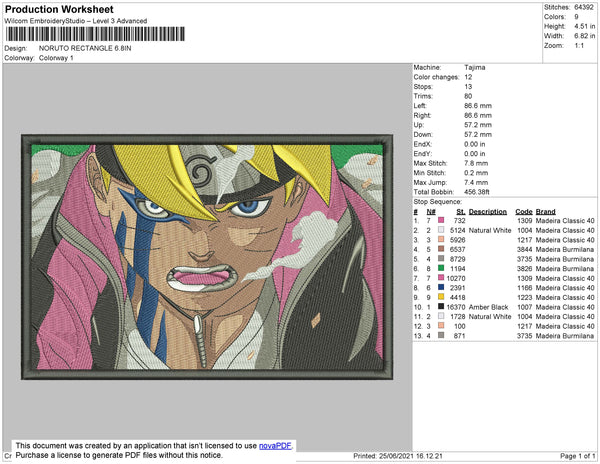Click the EndX value 0.00 in
The image size is (600, 464).
pos(475,144)
